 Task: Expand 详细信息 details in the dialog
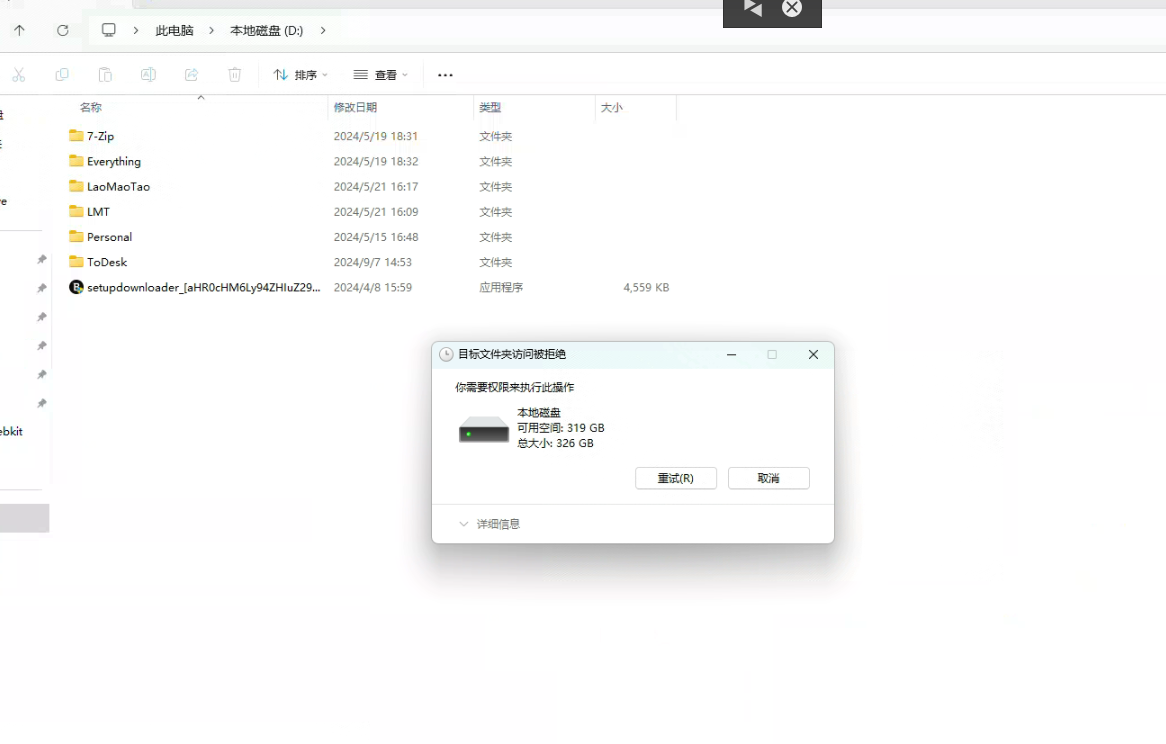pyautogui.click(x=489, y=524)
